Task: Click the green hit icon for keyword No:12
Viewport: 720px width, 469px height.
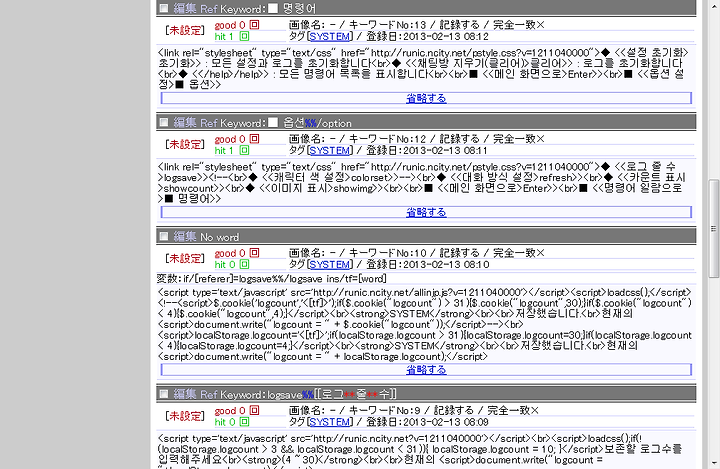Action: click(244, 150)
